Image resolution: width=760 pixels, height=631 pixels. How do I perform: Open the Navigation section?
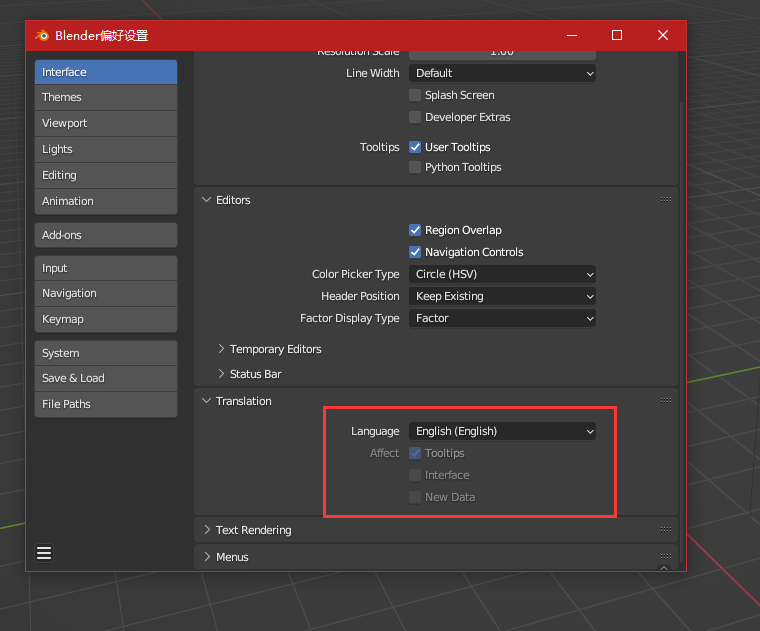106,293
